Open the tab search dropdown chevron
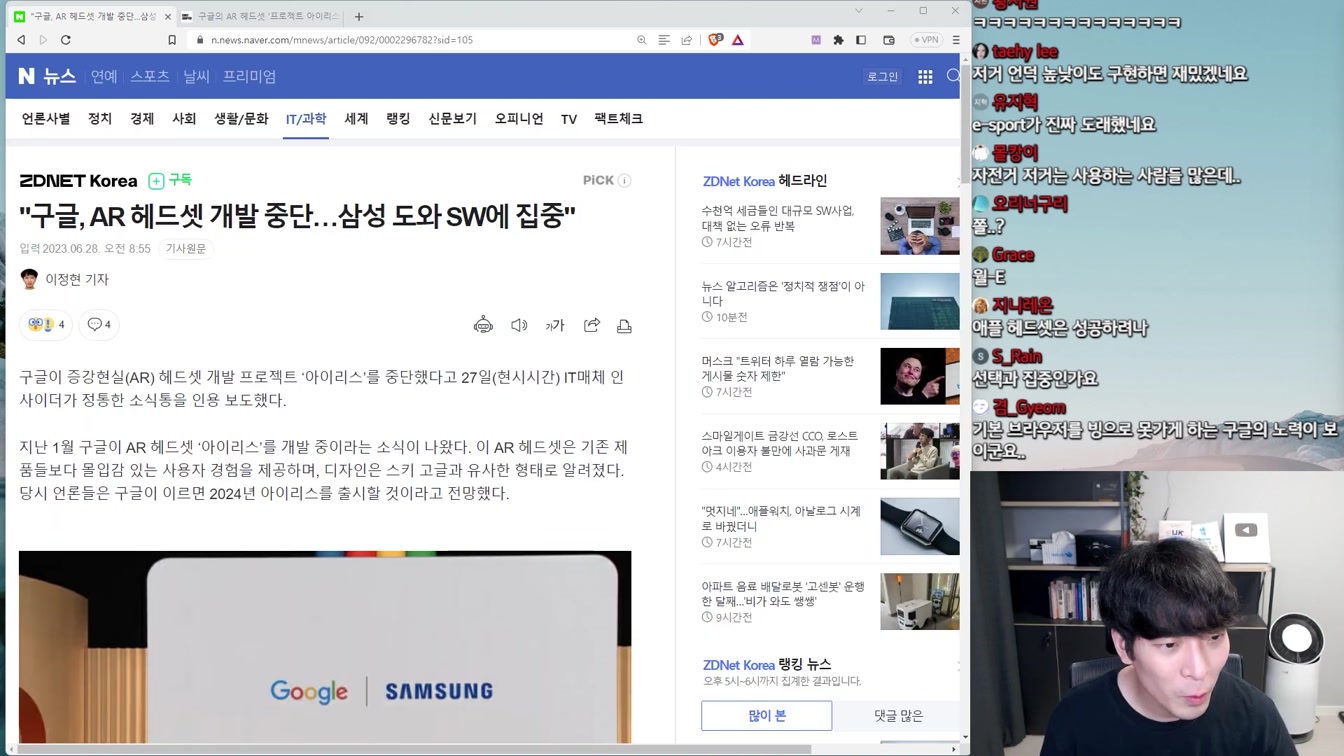 click(x=858, y=11)
